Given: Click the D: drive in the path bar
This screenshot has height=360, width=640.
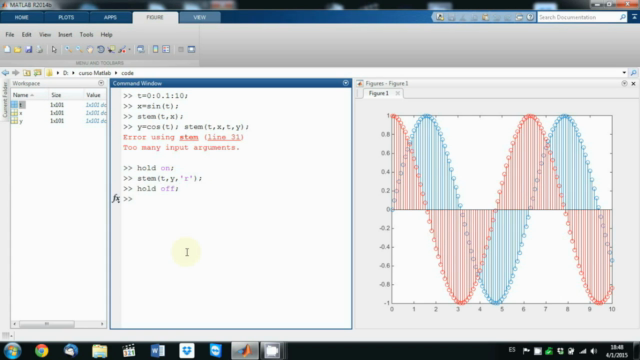Looking at the screenshot, I should (66, 73).
